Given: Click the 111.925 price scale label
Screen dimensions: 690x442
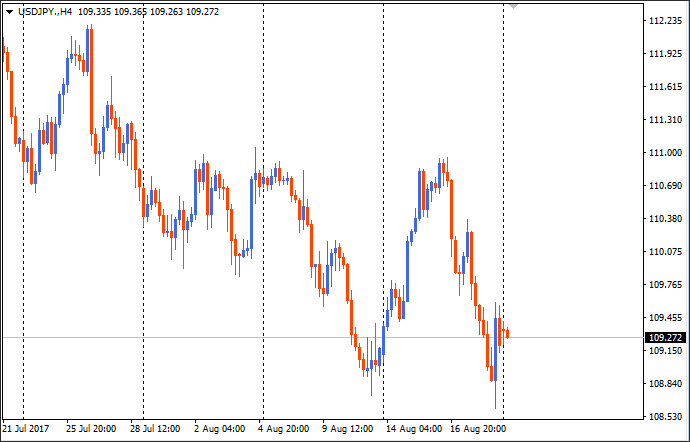Looking at the screenshot, I should tap(665, 54).
